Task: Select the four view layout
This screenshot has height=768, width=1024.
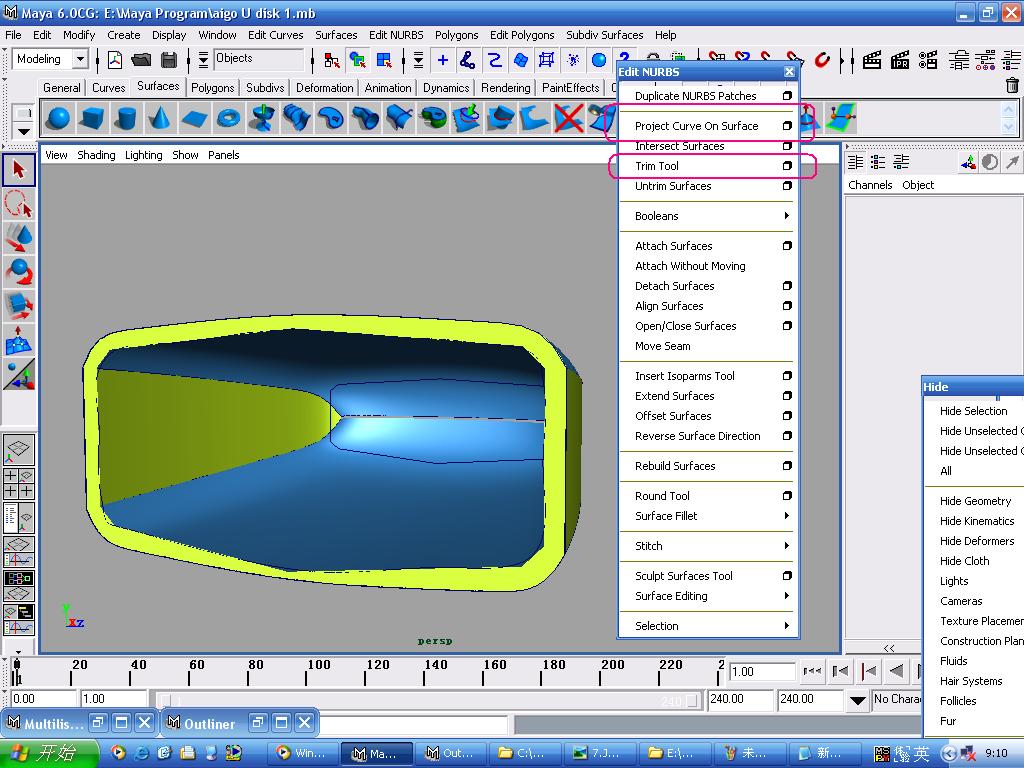Action: point(19,484)
